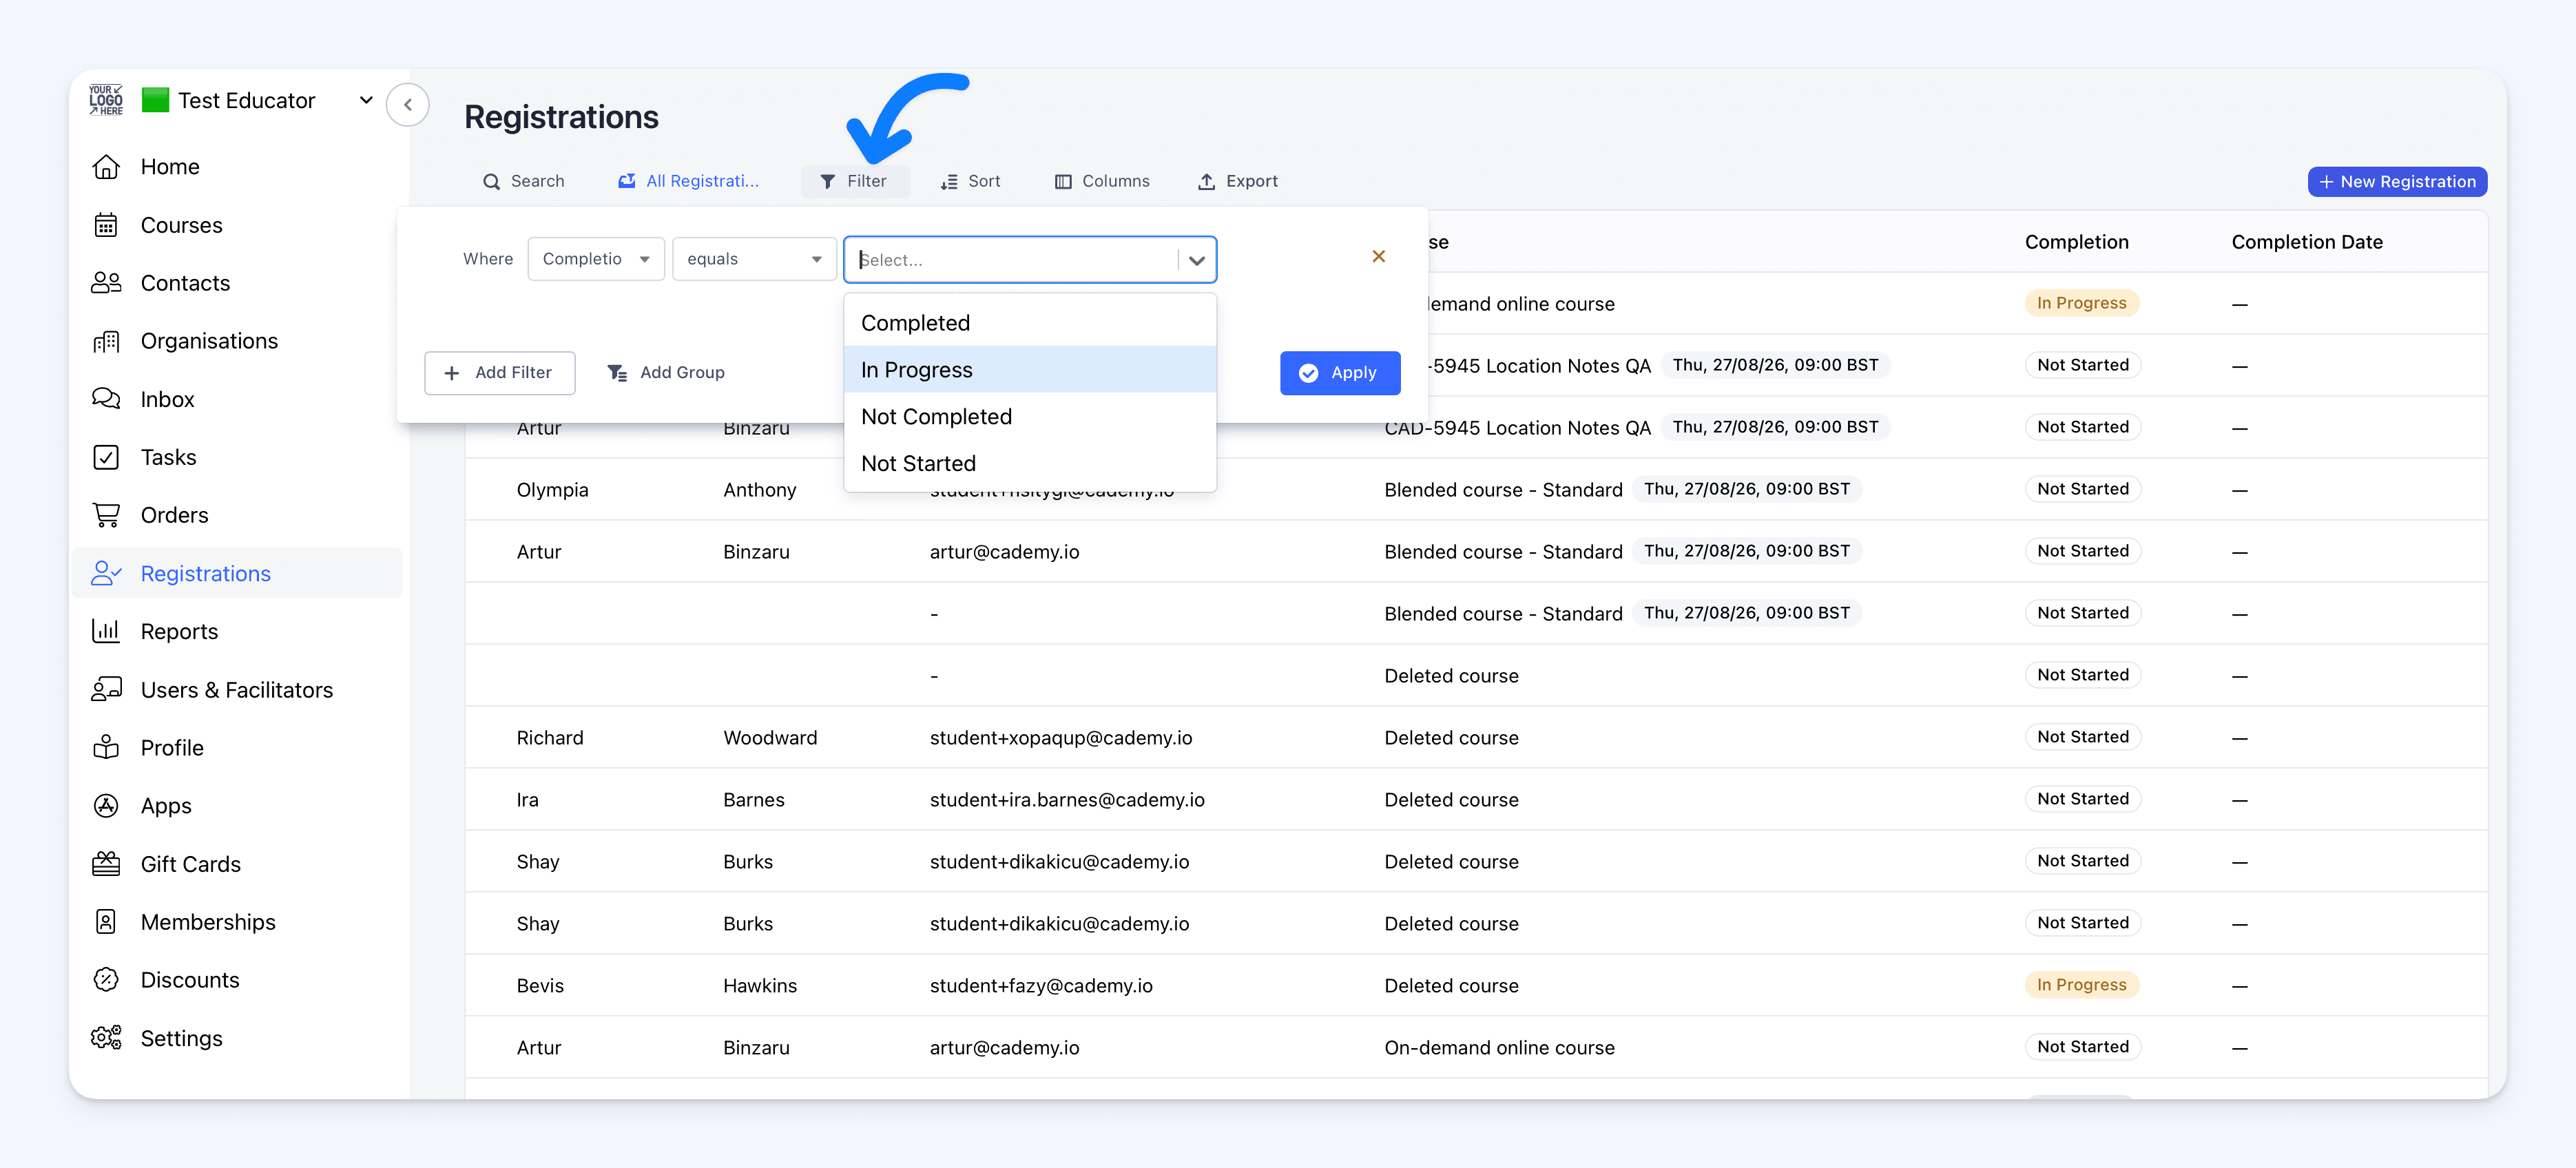Go to Memberships in the sidebar
Viewport: 2576px width, 1168px height.
coord(237,921)
